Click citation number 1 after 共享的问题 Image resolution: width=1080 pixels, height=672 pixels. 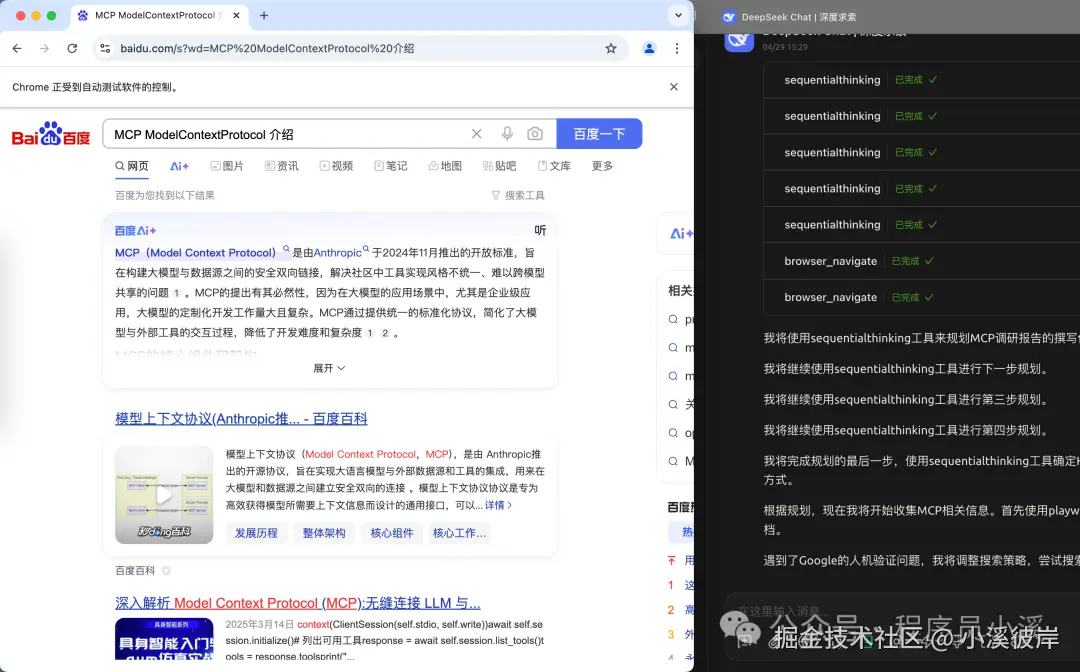(177, 293)
